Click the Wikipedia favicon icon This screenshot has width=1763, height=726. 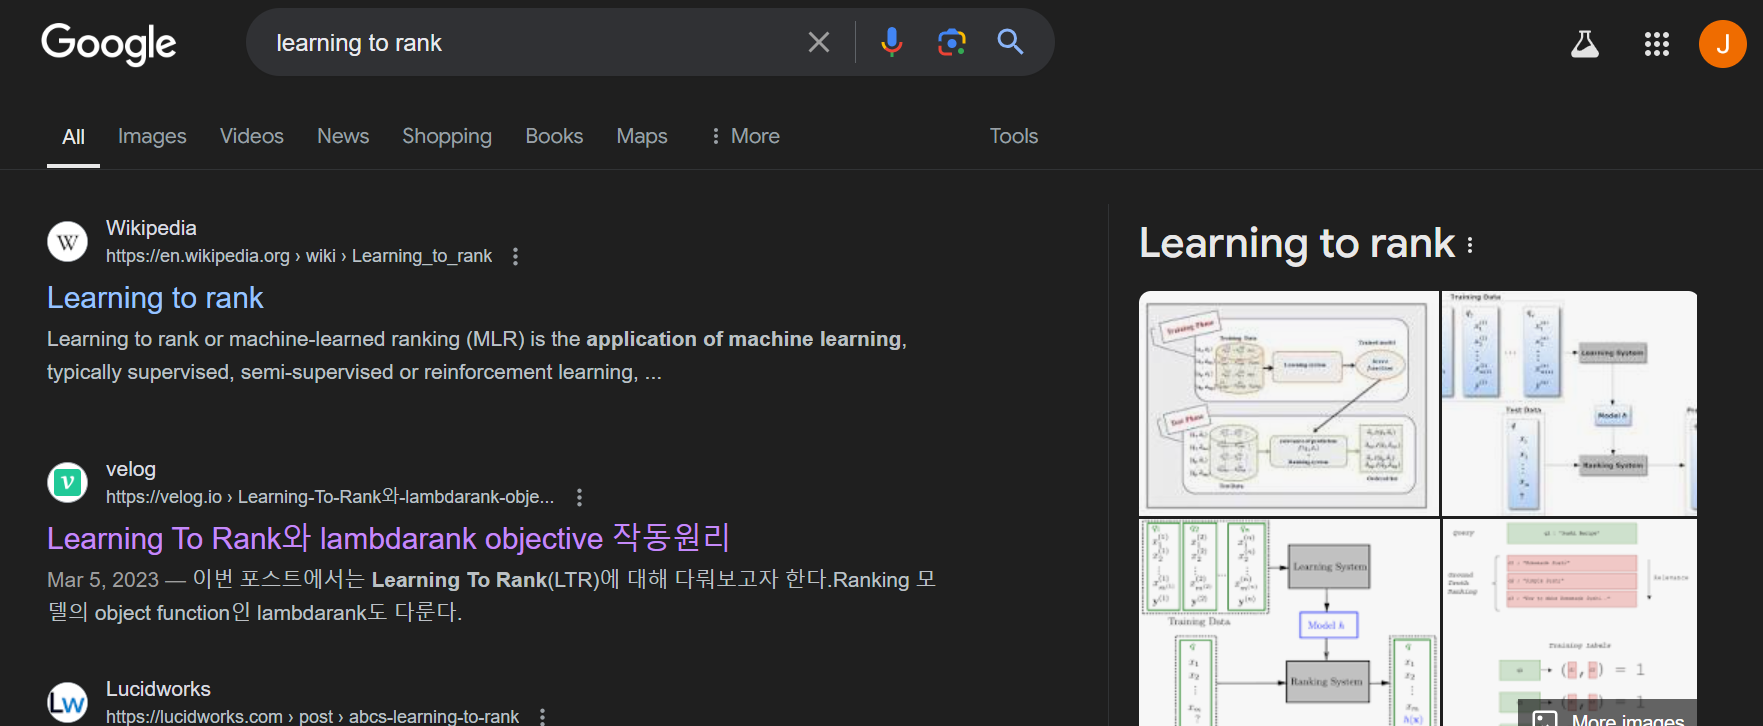(x=67, y=242)
